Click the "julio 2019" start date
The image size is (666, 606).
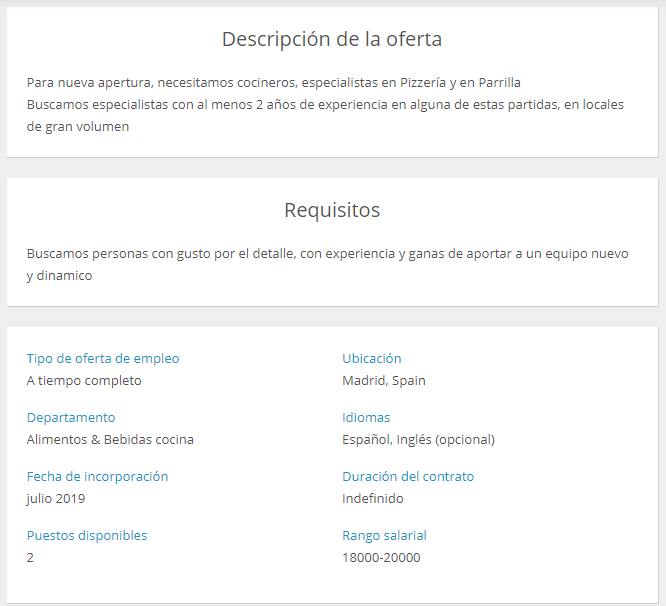tap(56, 498)
